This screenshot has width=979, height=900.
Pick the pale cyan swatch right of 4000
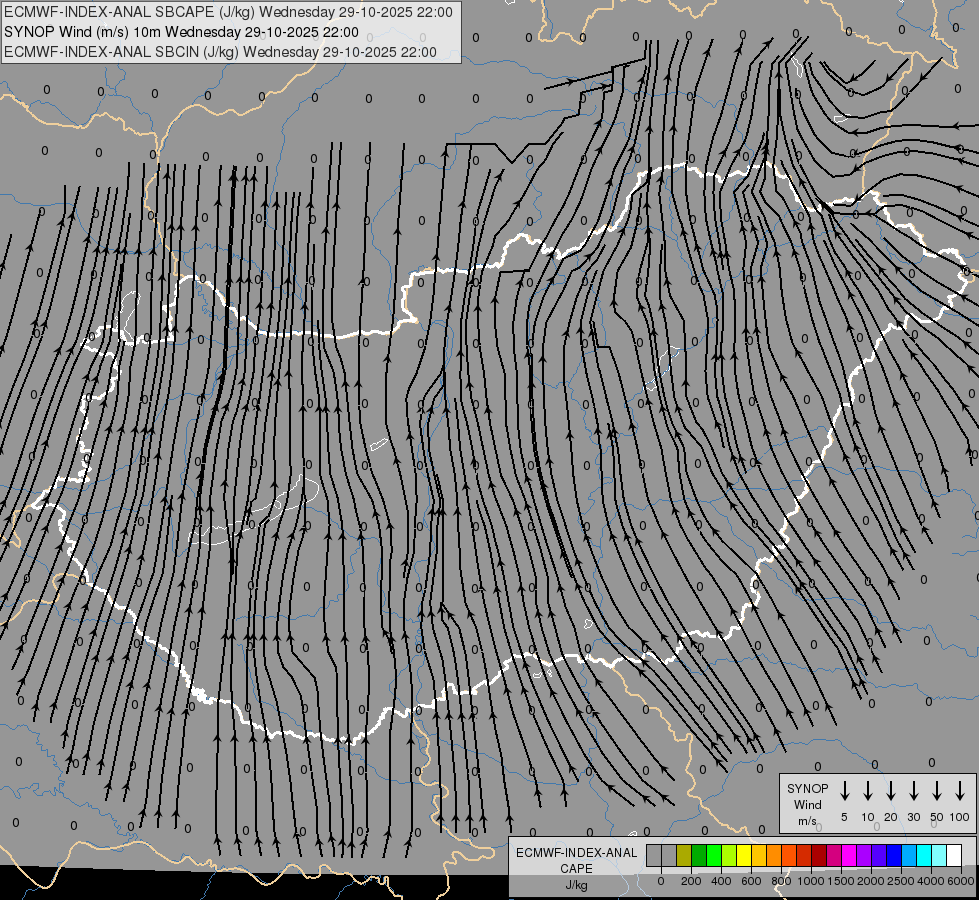[x=940, y=856]
